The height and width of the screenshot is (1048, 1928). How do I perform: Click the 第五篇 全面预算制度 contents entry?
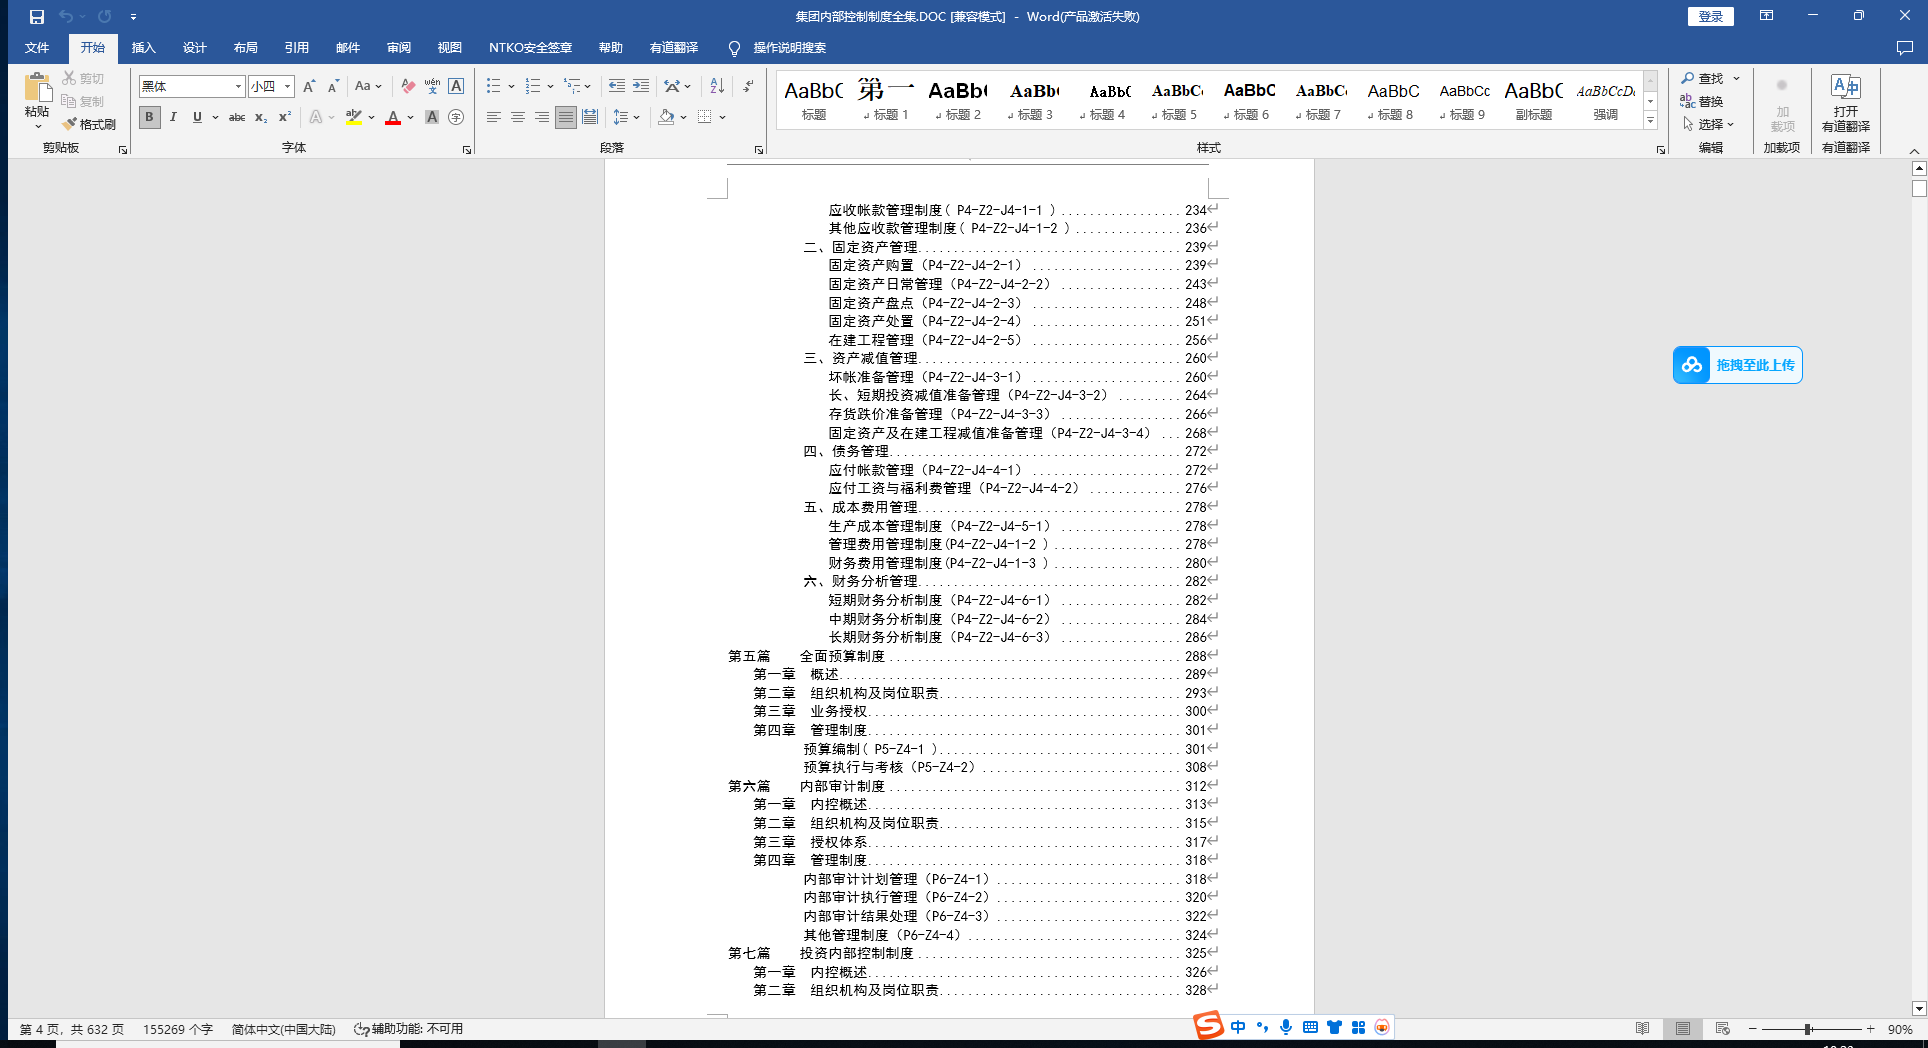842,656
